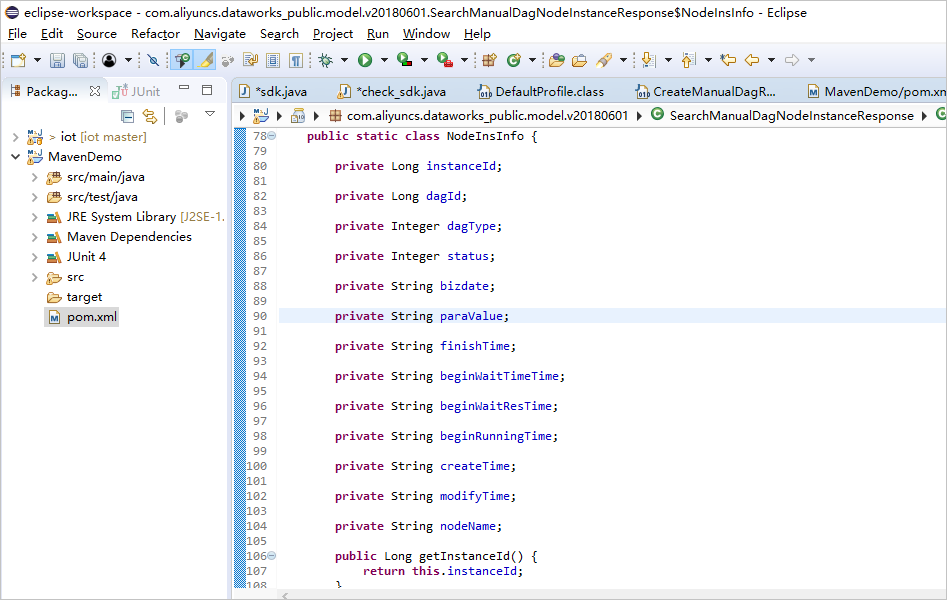Select pom.xml in Package Explorer

(x=82, y=317)
